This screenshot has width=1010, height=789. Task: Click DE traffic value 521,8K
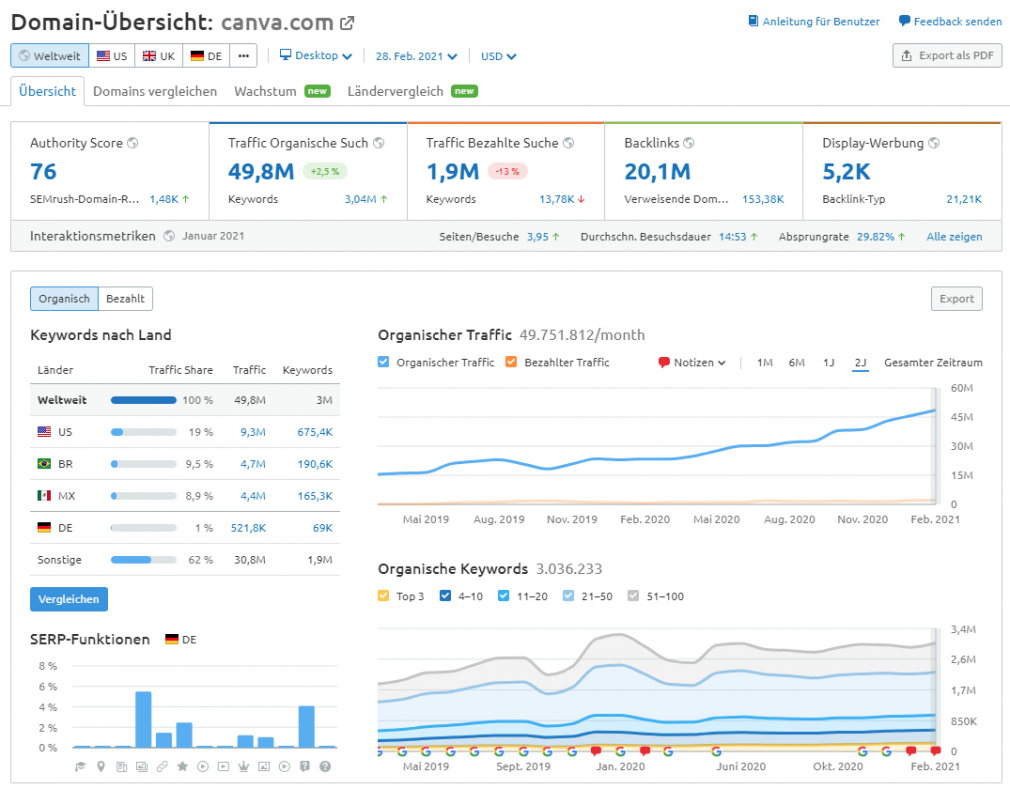click(249, 528)
